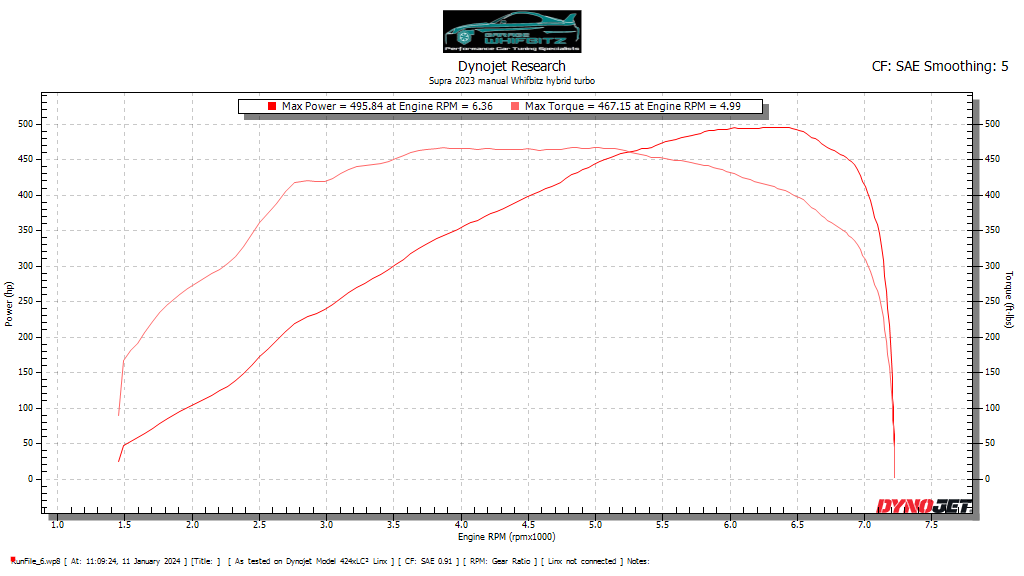This screenshot has height=576, width=1024.
Task: Click the Dynojet logo in the chart corner
Action: (924, 506)
